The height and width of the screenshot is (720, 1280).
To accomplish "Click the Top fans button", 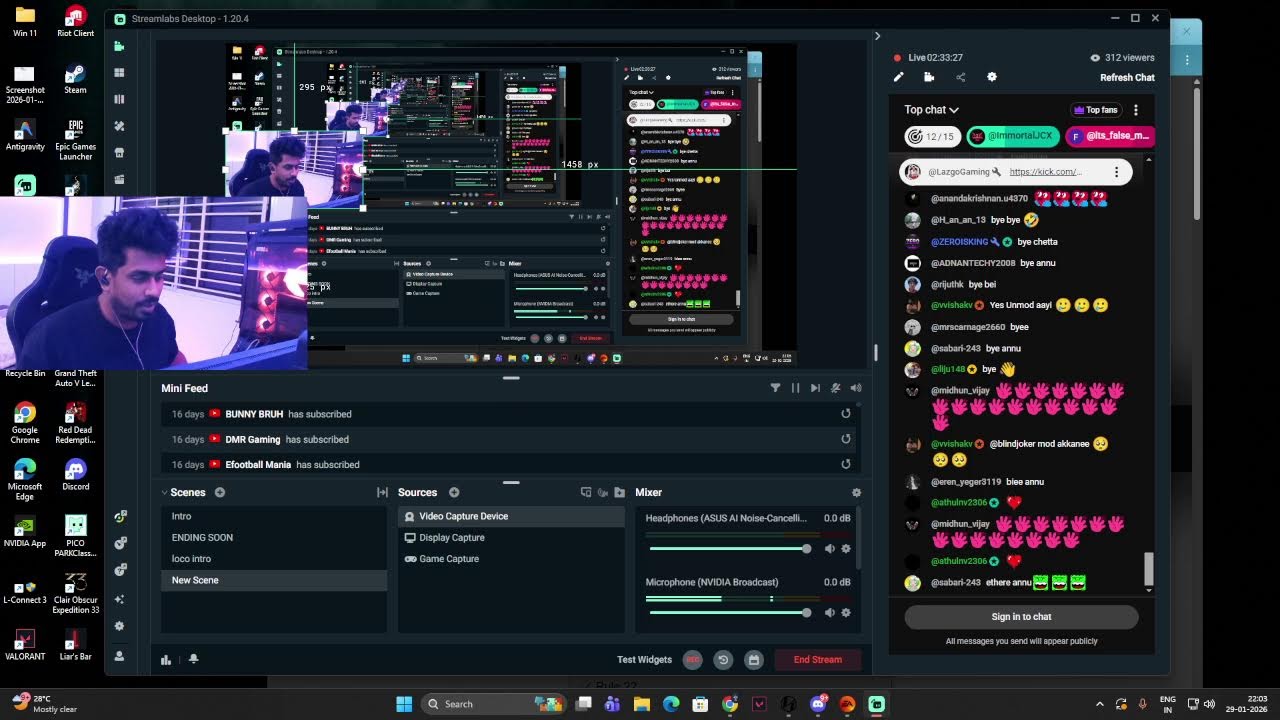I will click(1095, 110).
